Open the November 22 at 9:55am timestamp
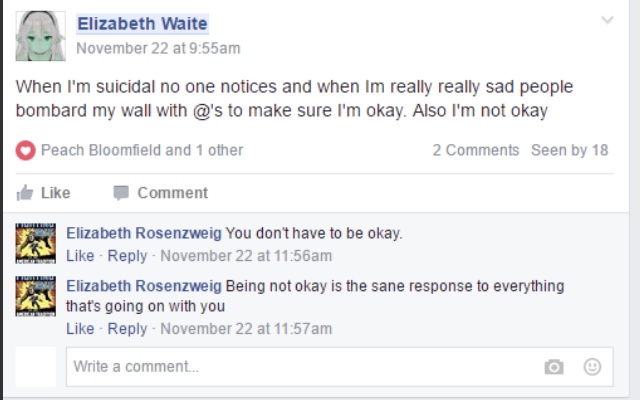The height and width of the screenshot is (400, 640). [158, 48]
